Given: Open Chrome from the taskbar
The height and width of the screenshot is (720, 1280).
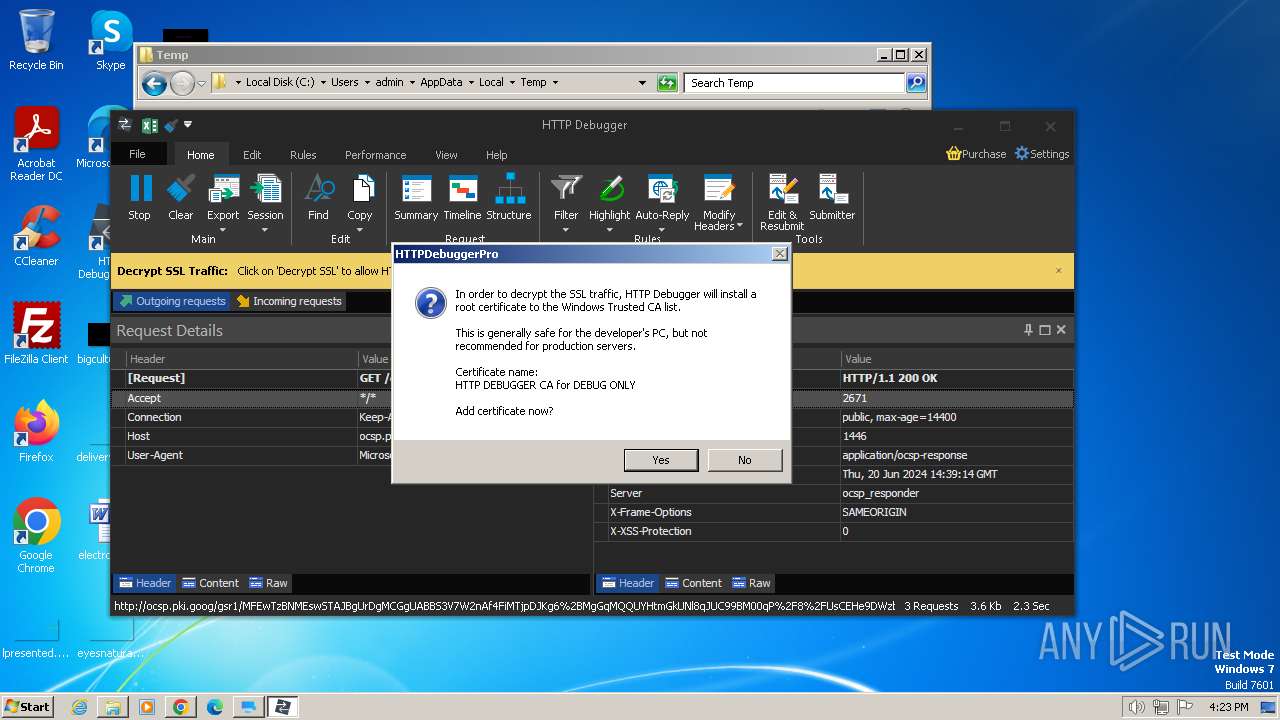Looking at the screenshot, I should (180, 707).
